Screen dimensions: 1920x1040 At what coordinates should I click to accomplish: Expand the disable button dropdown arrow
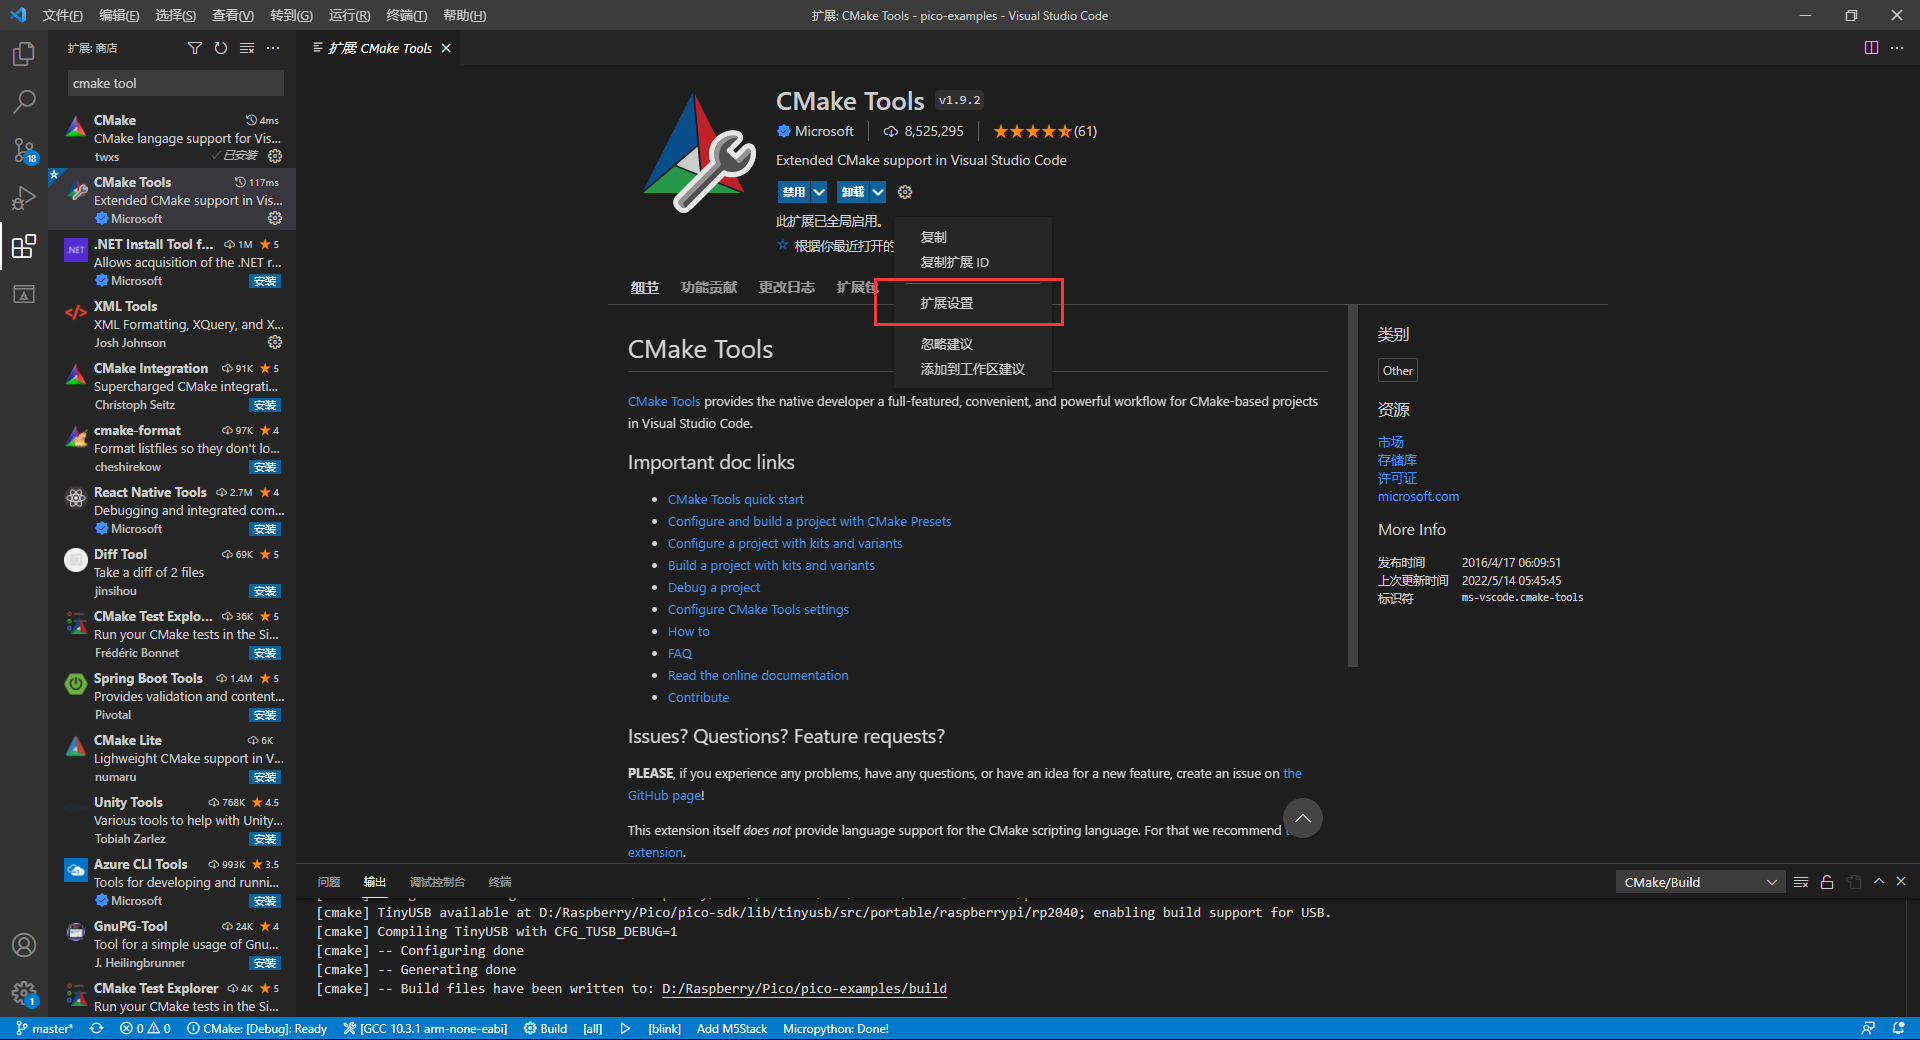[x=819, y=192]
